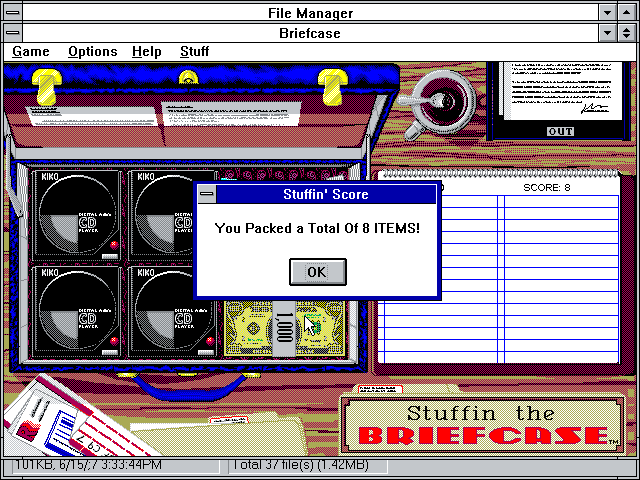Image resolution: width=640 pixels, height=480 pixels.
Task: Click the right yellow briefcase latch
Action: point(333,87)
